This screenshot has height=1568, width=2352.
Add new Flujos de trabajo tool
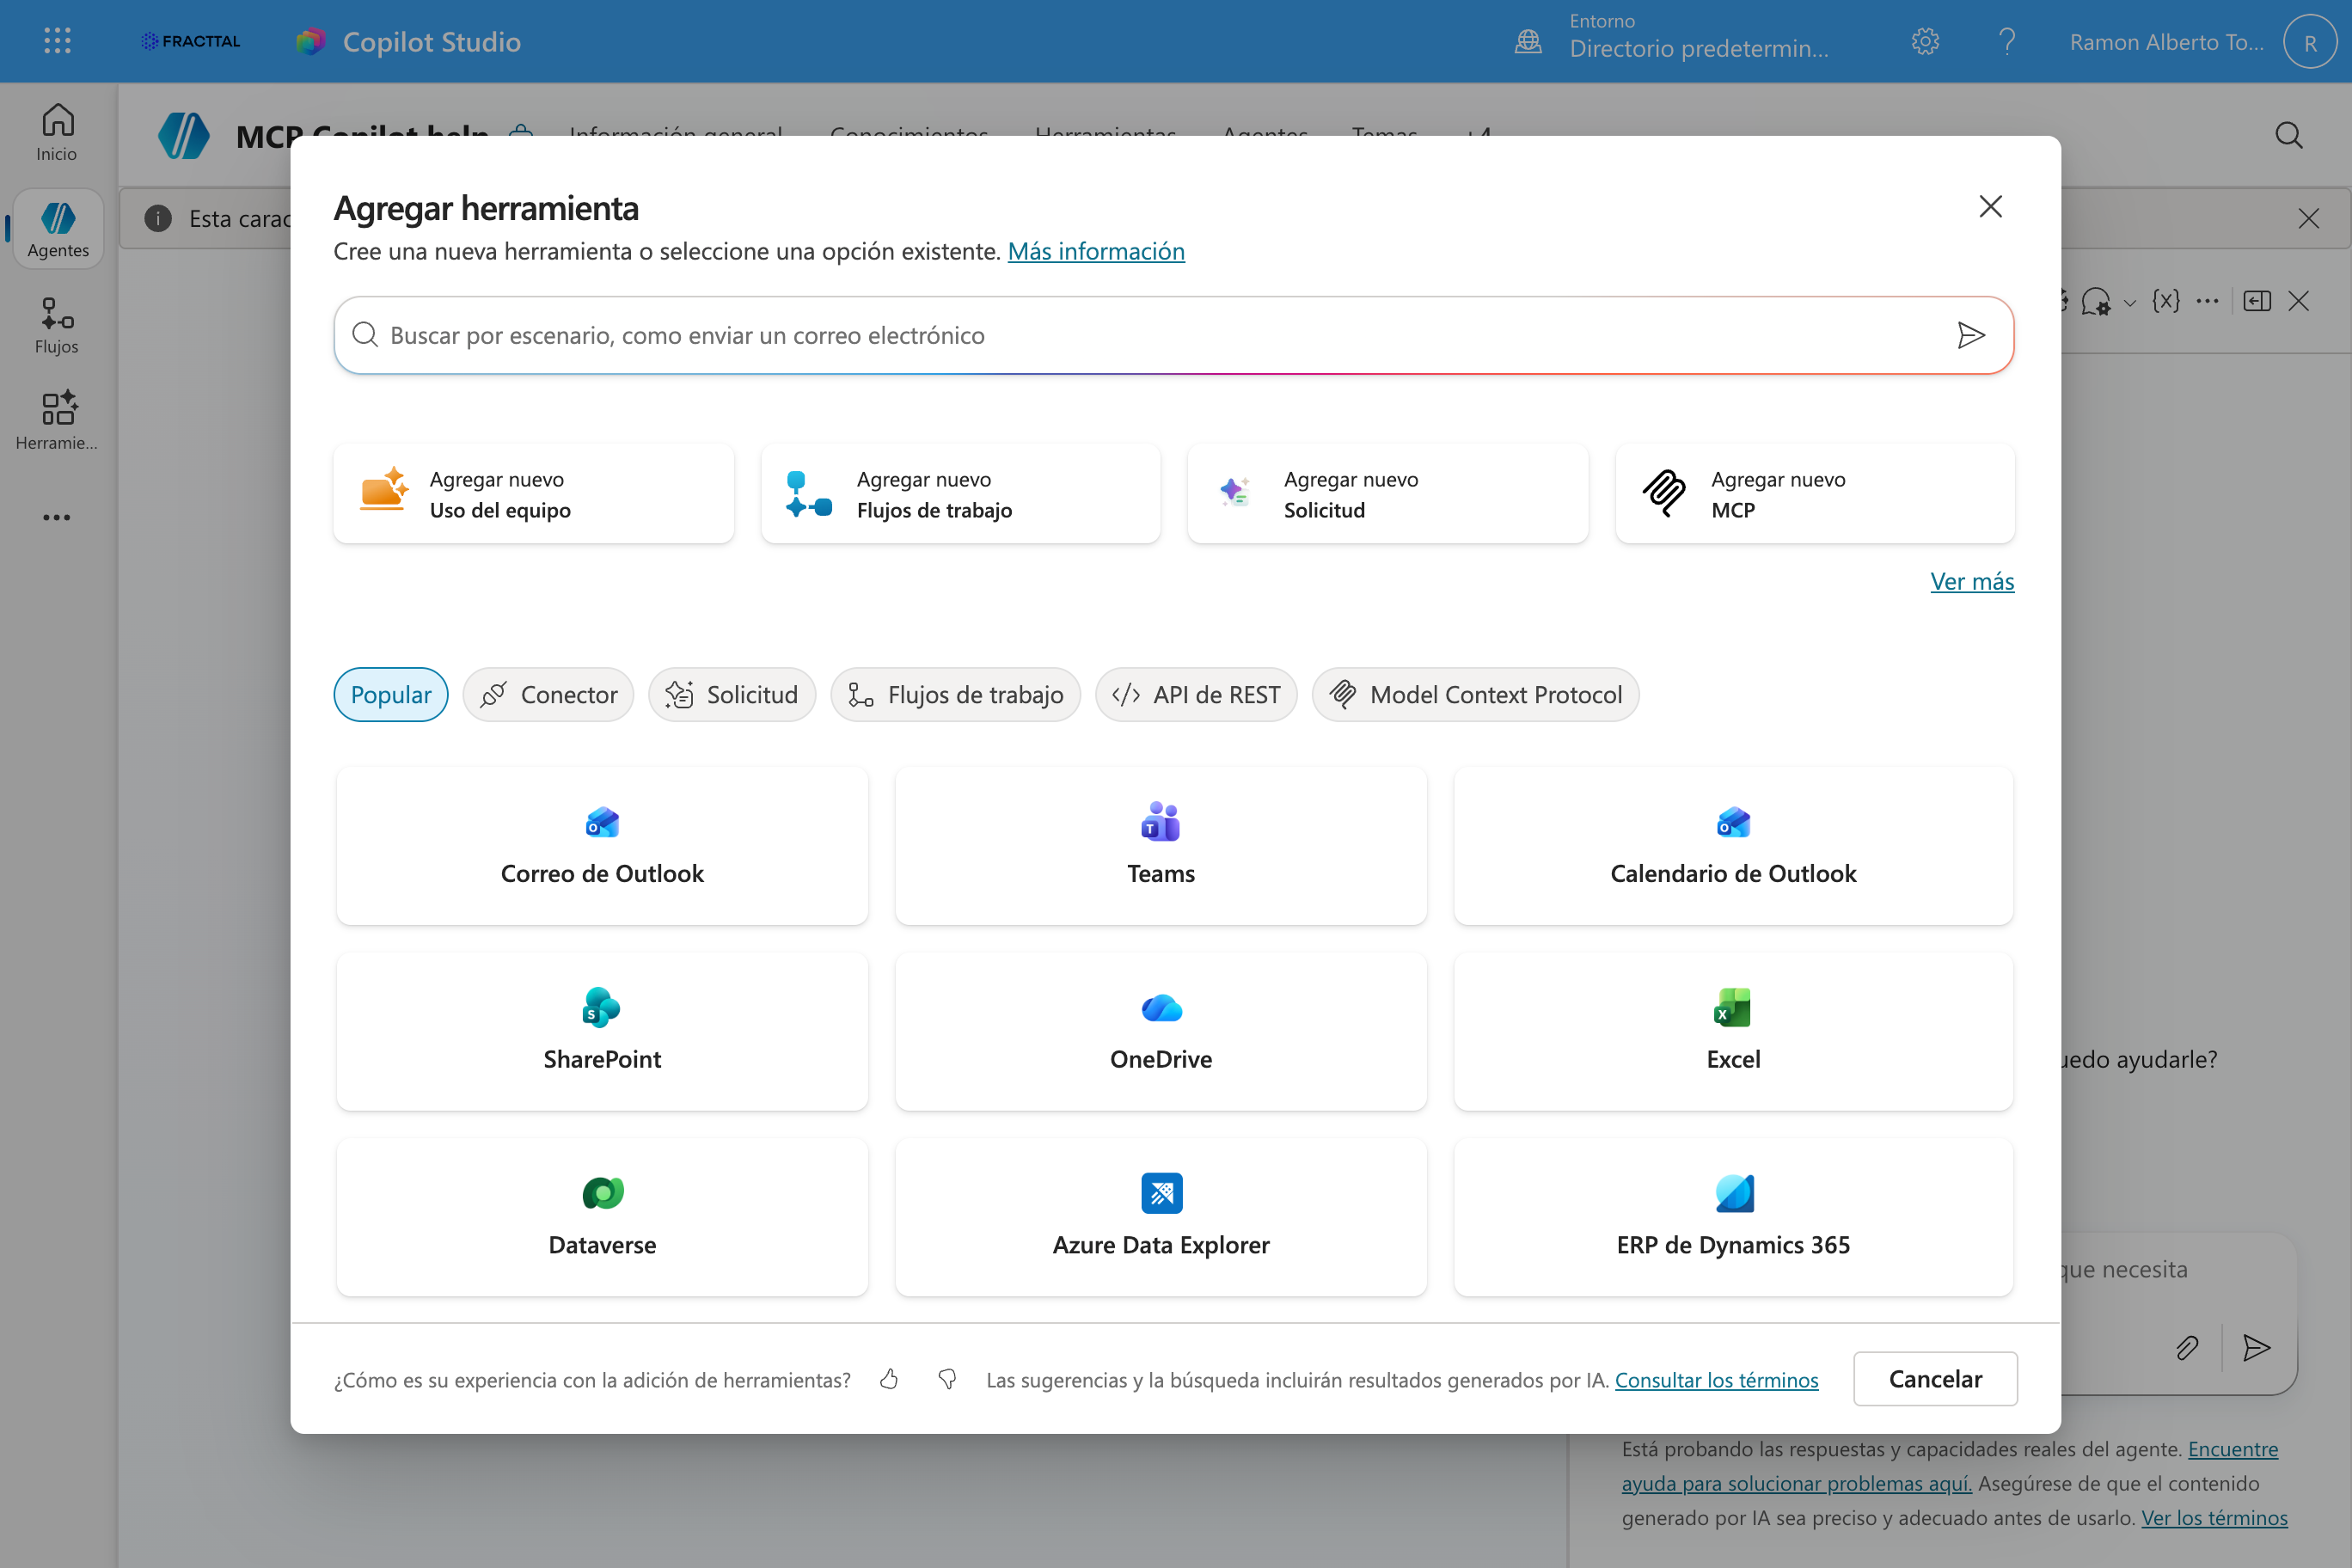point(960,494)
